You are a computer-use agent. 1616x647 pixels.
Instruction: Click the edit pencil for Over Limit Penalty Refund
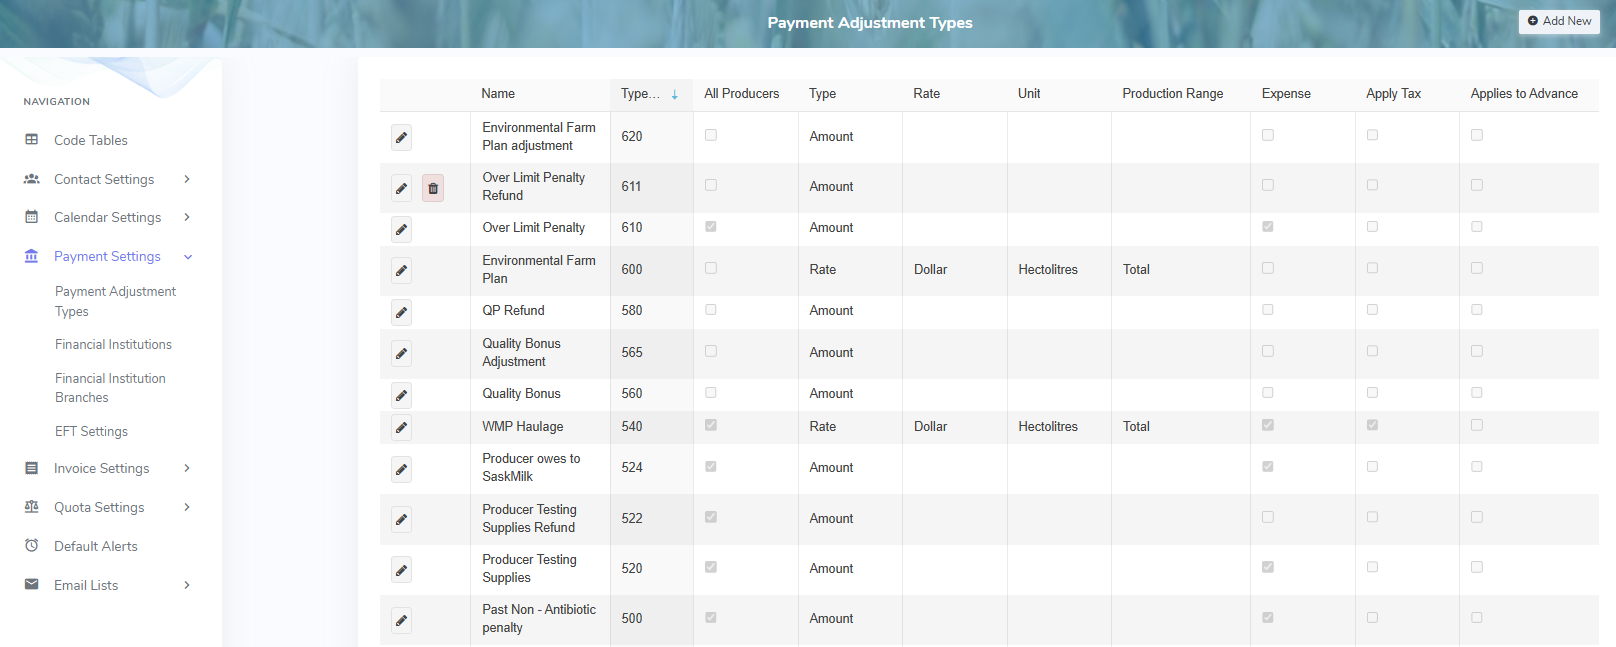click(401, 188)
